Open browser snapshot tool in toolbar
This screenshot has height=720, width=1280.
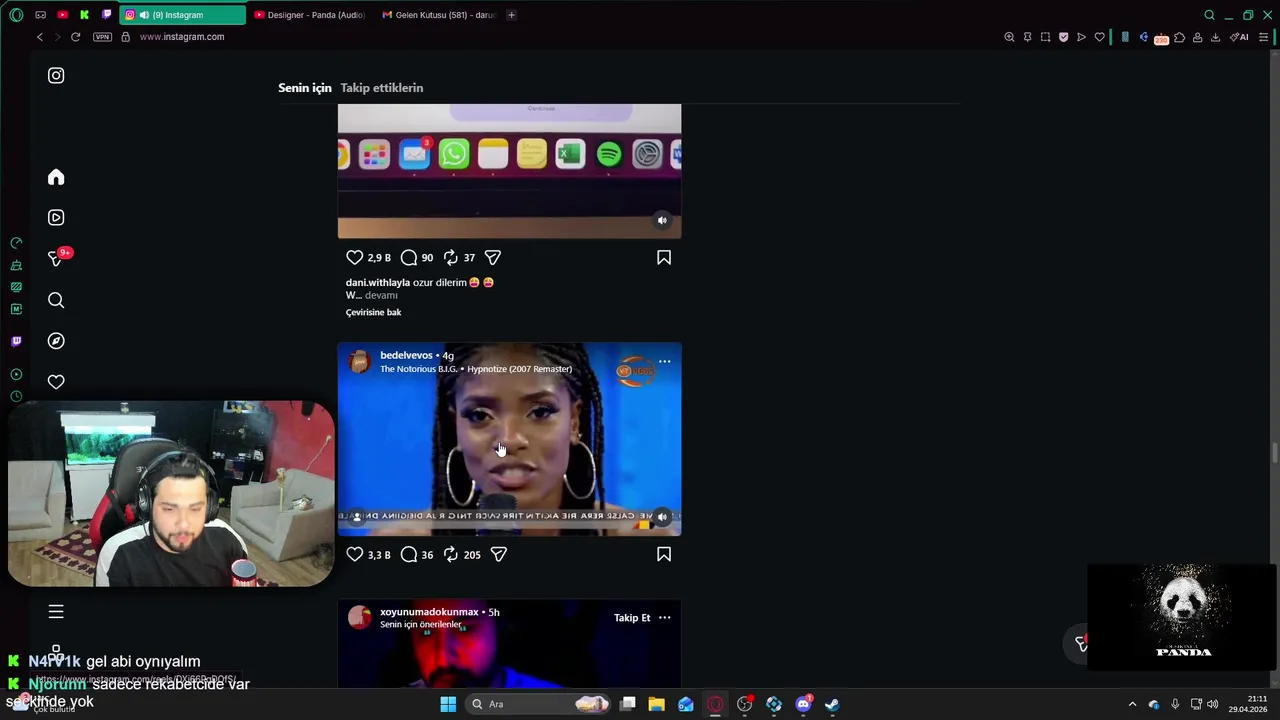pos(1045,37)
